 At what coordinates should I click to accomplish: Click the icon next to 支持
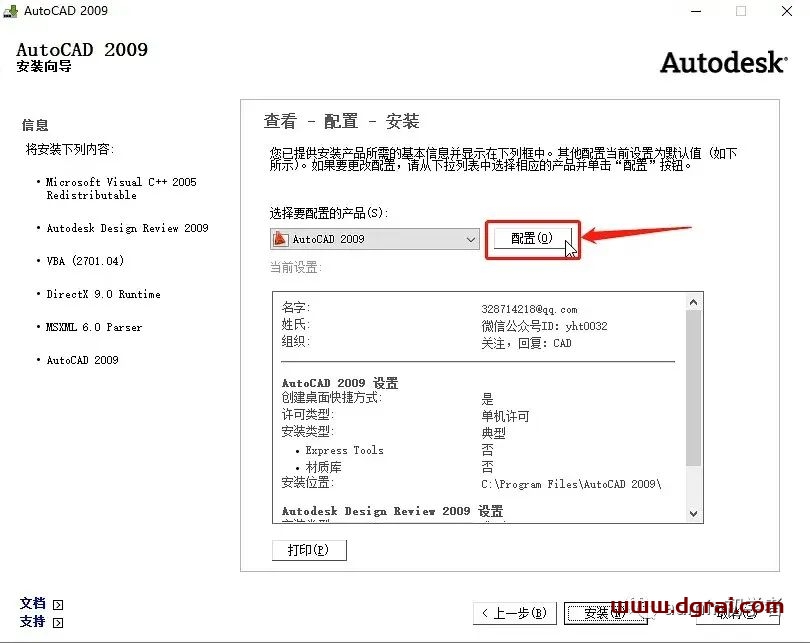coord(58,622)
